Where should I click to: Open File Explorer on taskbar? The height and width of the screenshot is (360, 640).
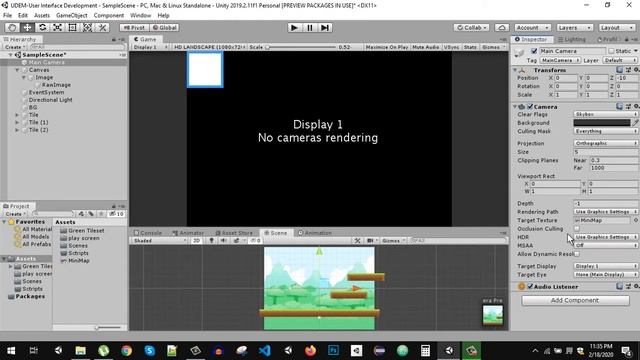click(80, 350)
